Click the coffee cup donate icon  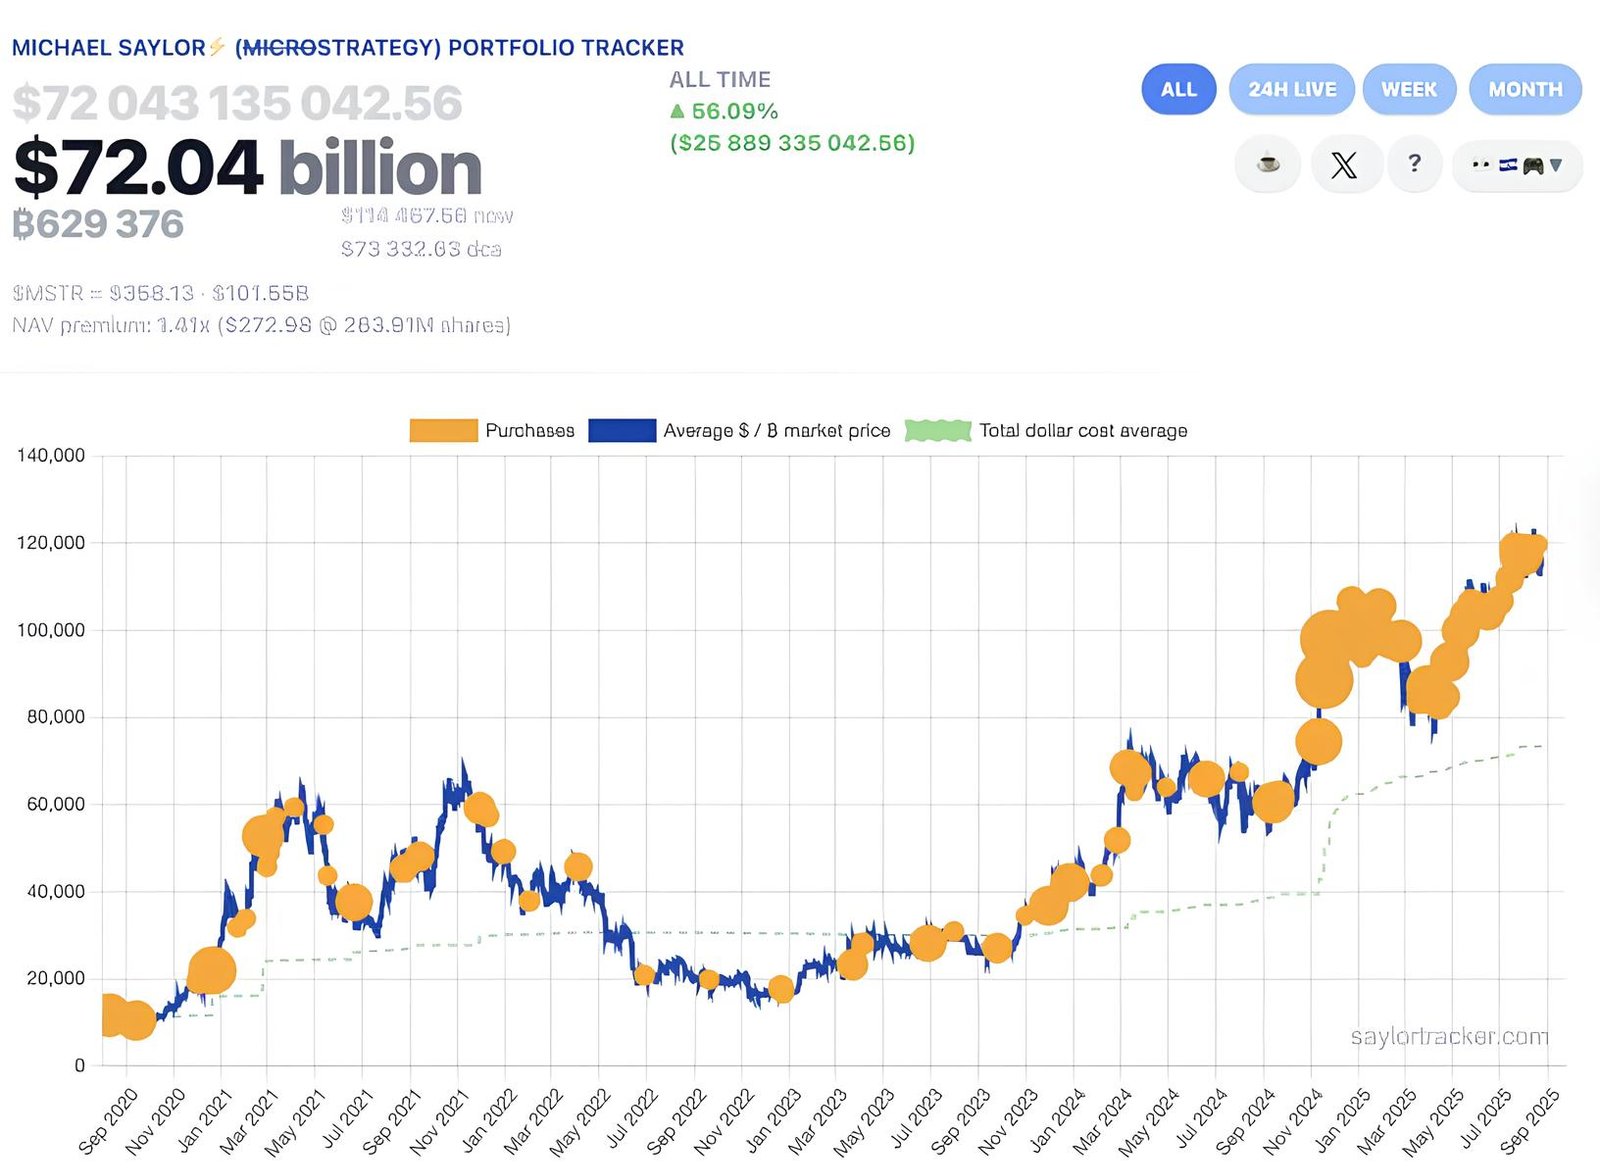1268,164
